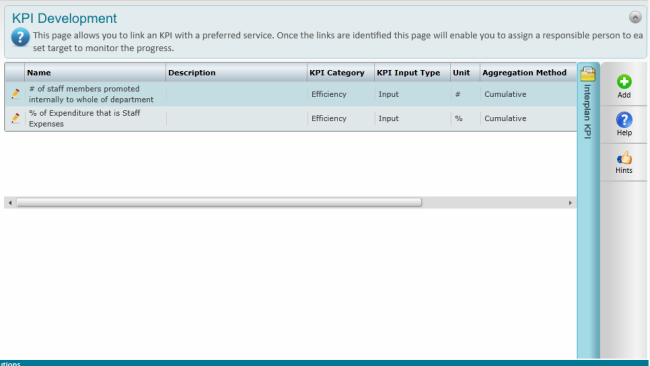Image resolution: width=650 pixels, height=366 pixels.
Task: Collapse the KPI Development header panel
Action: (635, 17)
